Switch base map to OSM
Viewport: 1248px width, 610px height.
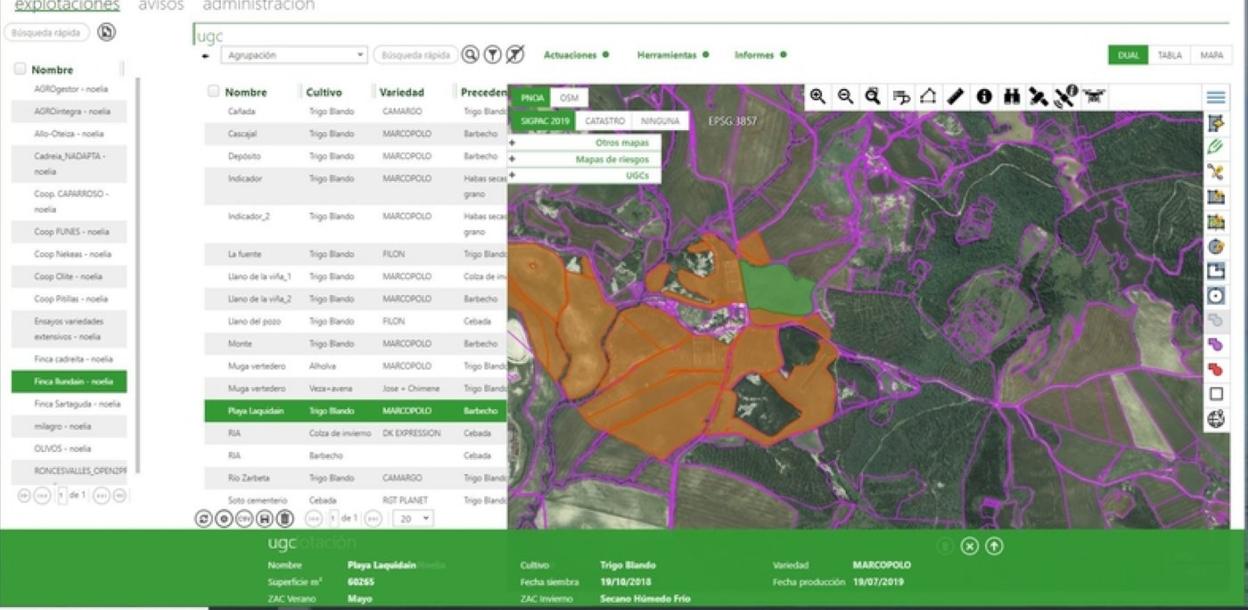(568, 97)
